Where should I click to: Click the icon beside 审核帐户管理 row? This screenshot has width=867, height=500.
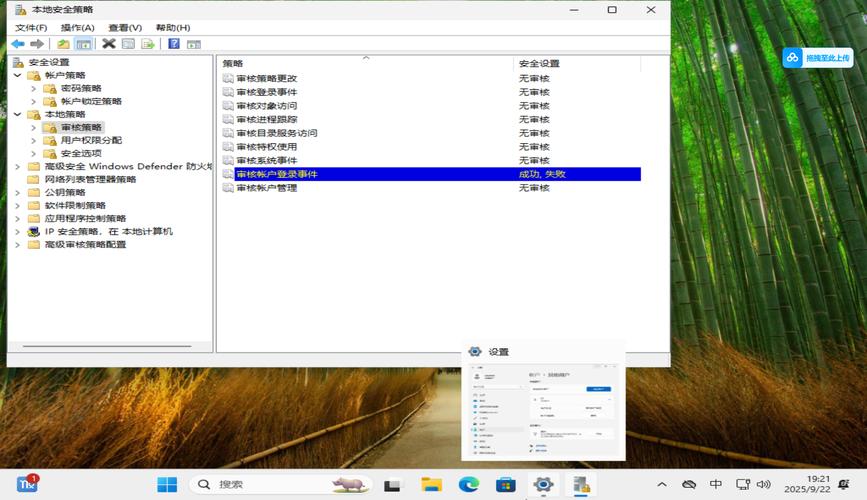tap(228, 188)
